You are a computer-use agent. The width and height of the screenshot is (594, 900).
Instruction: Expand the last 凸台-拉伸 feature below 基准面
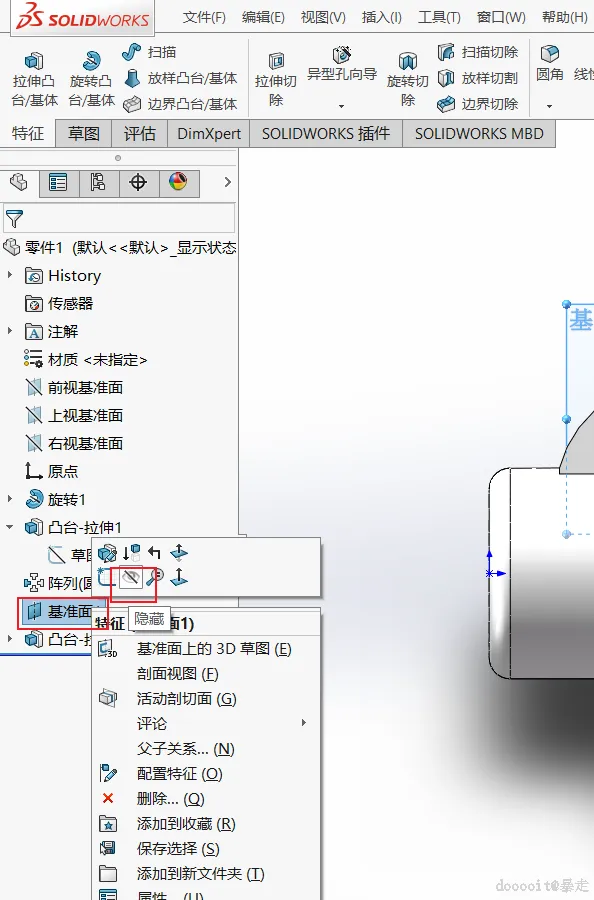click(10, 638)
